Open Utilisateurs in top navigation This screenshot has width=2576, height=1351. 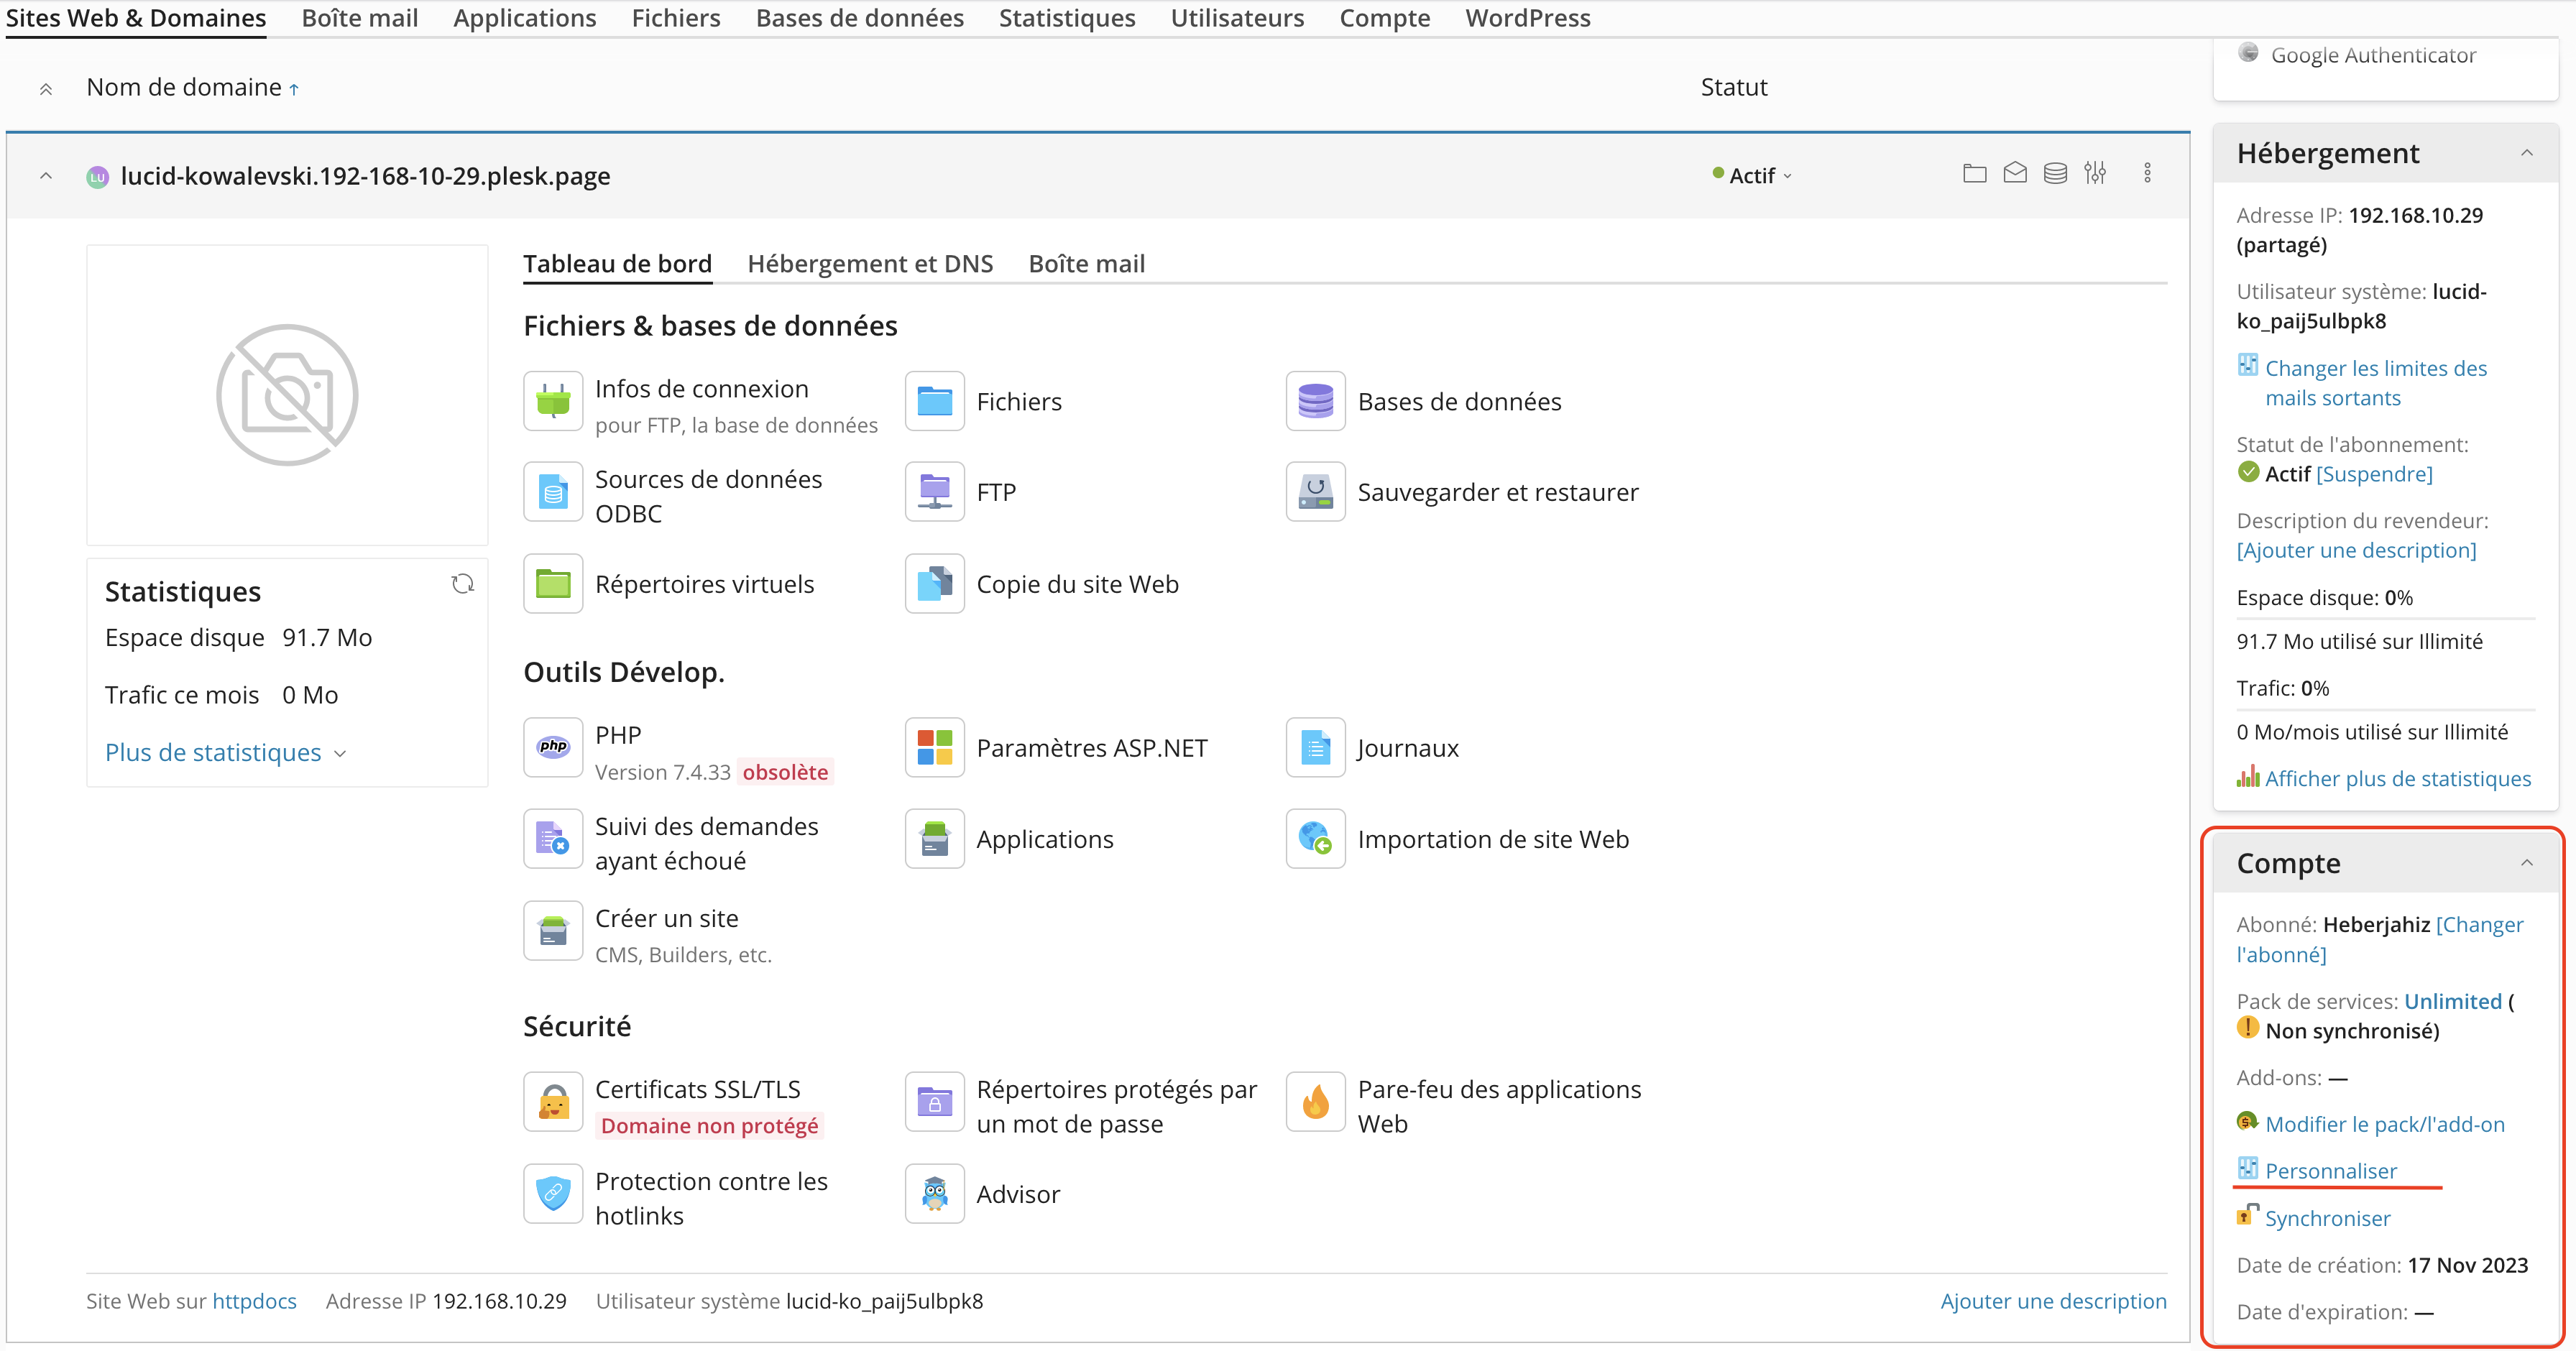[x=1237, y=18]
